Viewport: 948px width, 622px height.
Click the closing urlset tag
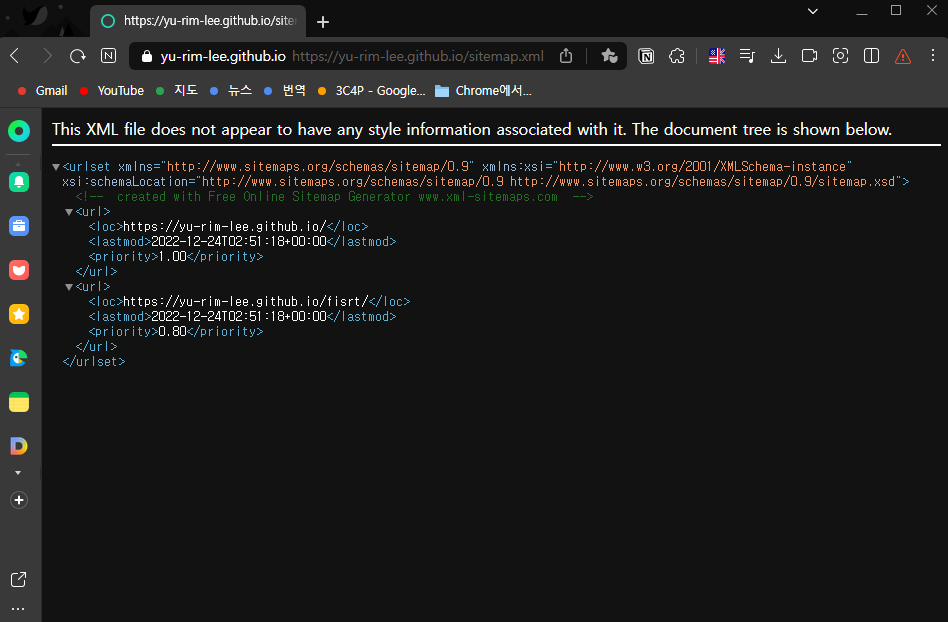coord(94,361)
